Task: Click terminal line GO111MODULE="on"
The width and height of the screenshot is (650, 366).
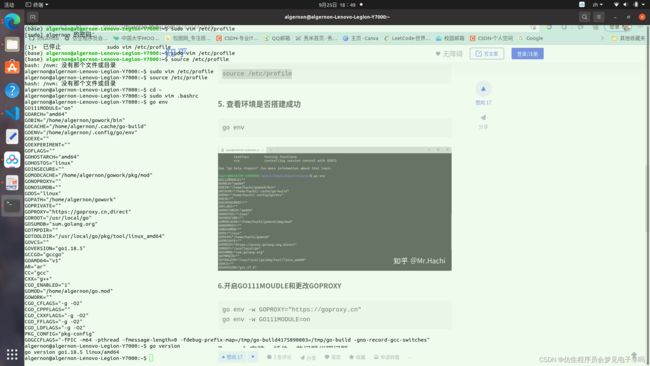Action: tap(49, 108)
